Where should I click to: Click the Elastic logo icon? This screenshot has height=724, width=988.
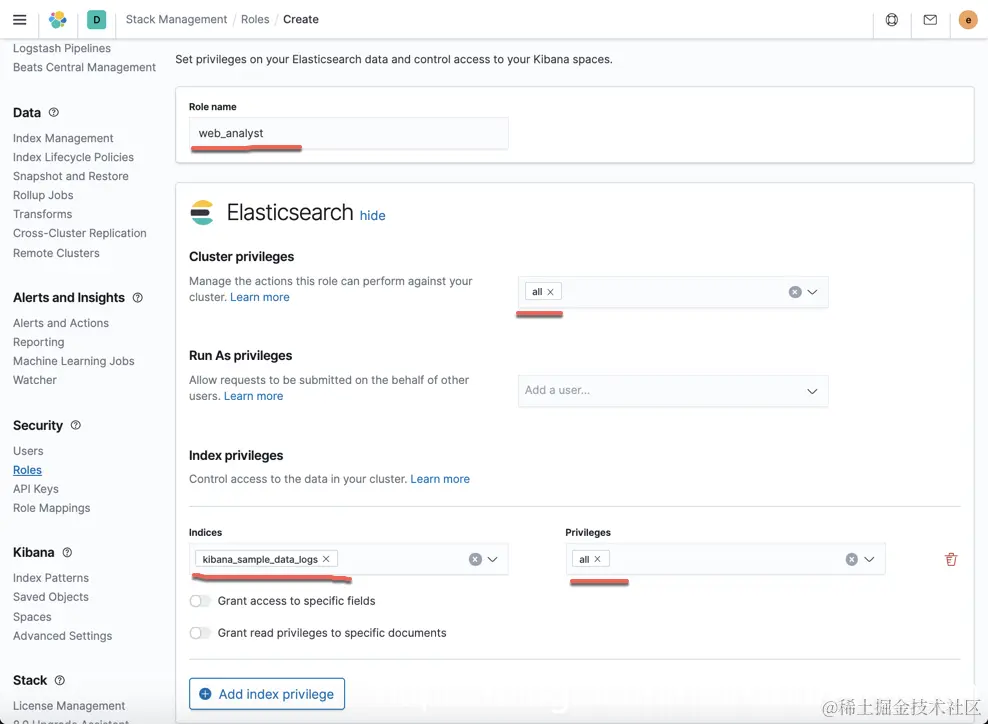(x=58, y=20)
